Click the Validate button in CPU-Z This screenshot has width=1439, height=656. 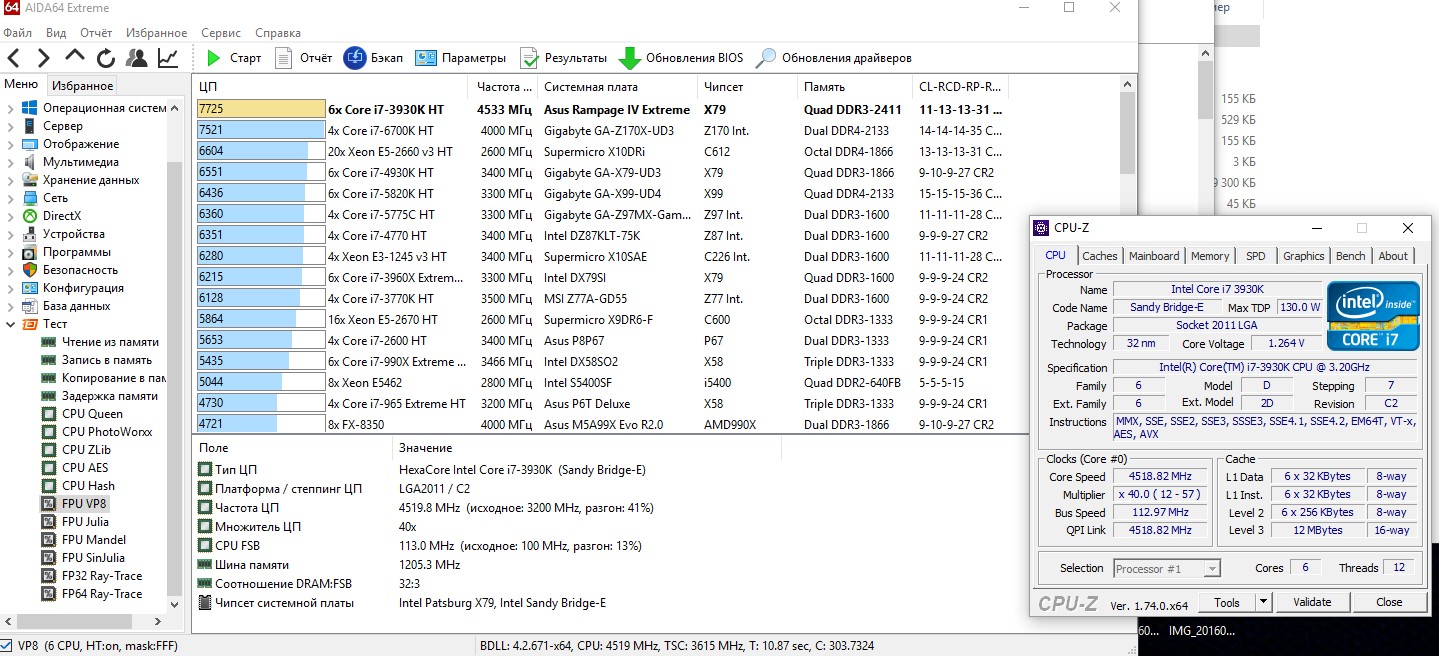(1312, 602)
